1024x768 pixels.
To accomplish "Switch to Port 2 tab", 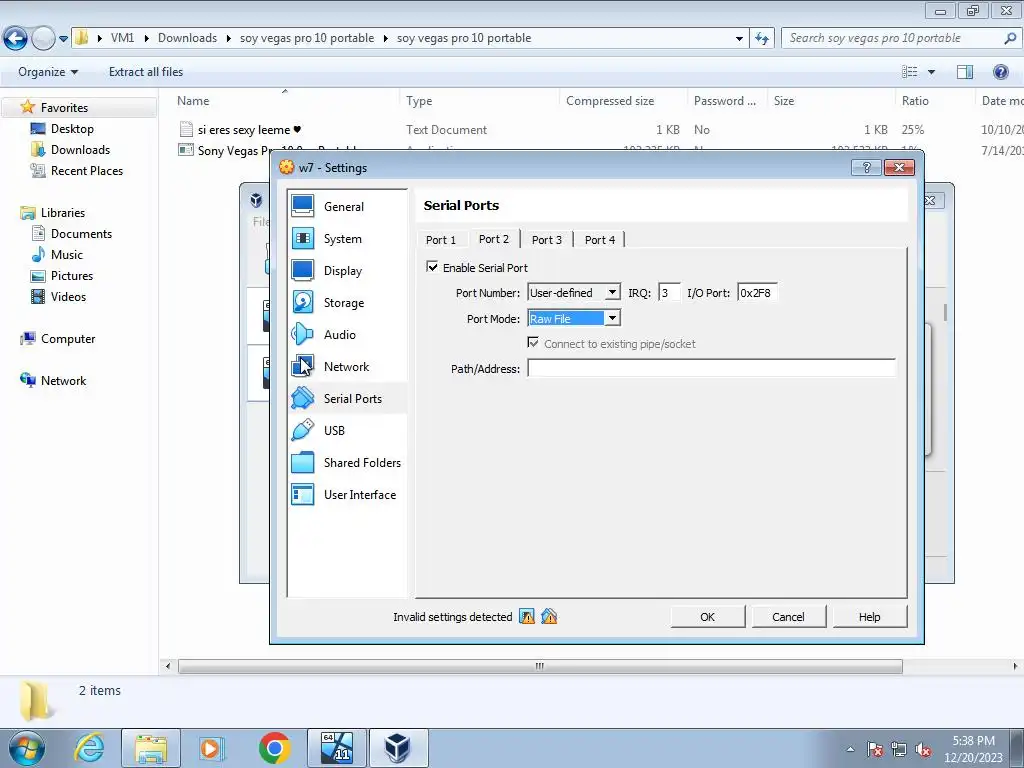I will click(x=494, y=238).
